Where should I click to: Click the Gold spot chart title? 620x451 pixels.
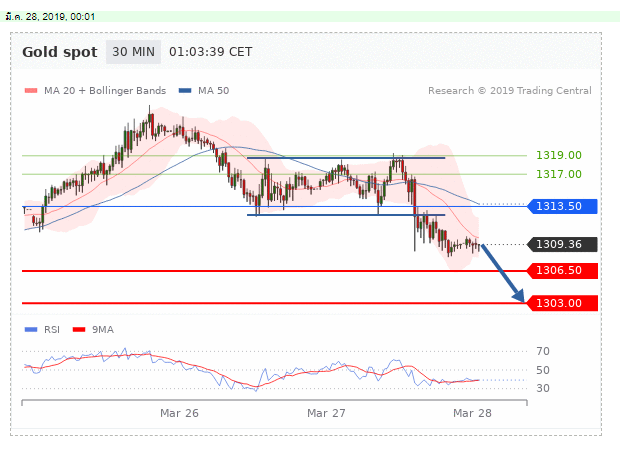click(x=60, y=52)
